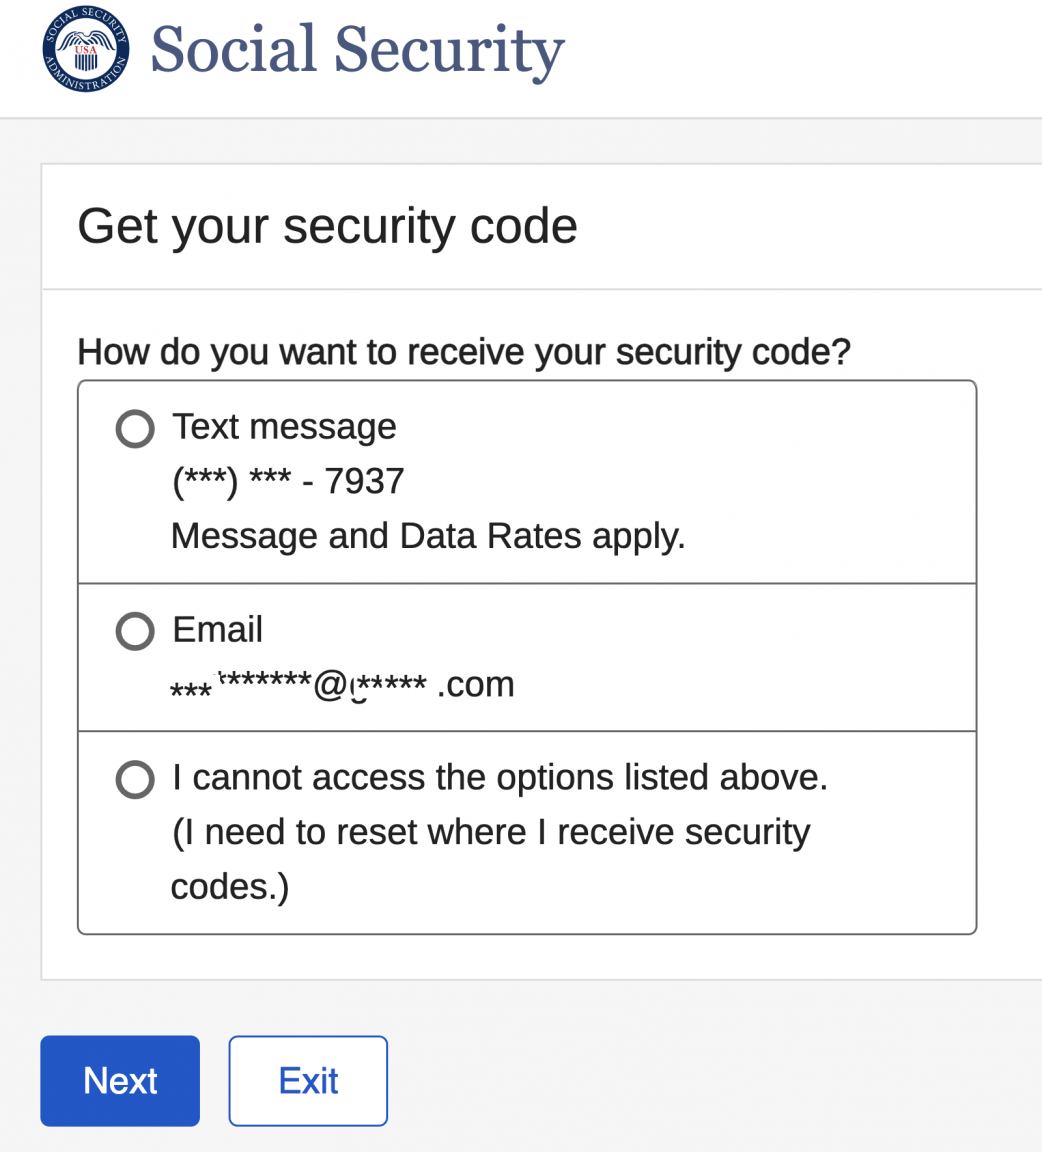
Task: Click the 'Get your security code' heading
Action: (328, 226)
